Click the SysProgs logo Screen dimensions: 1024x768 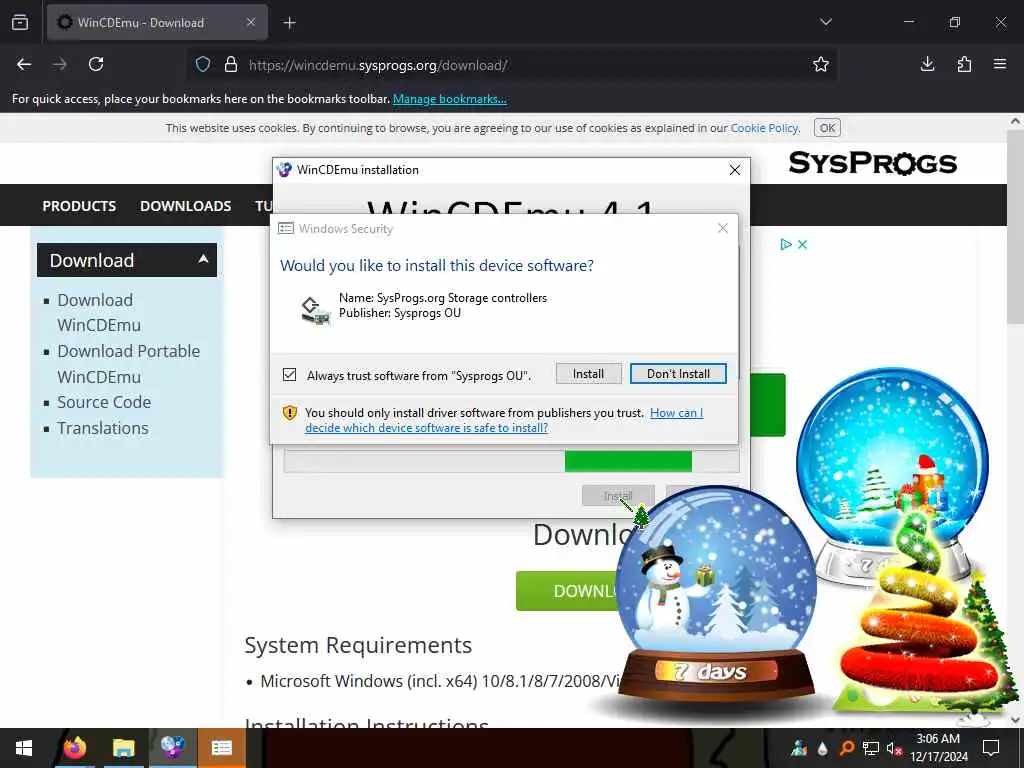point(872,163)
